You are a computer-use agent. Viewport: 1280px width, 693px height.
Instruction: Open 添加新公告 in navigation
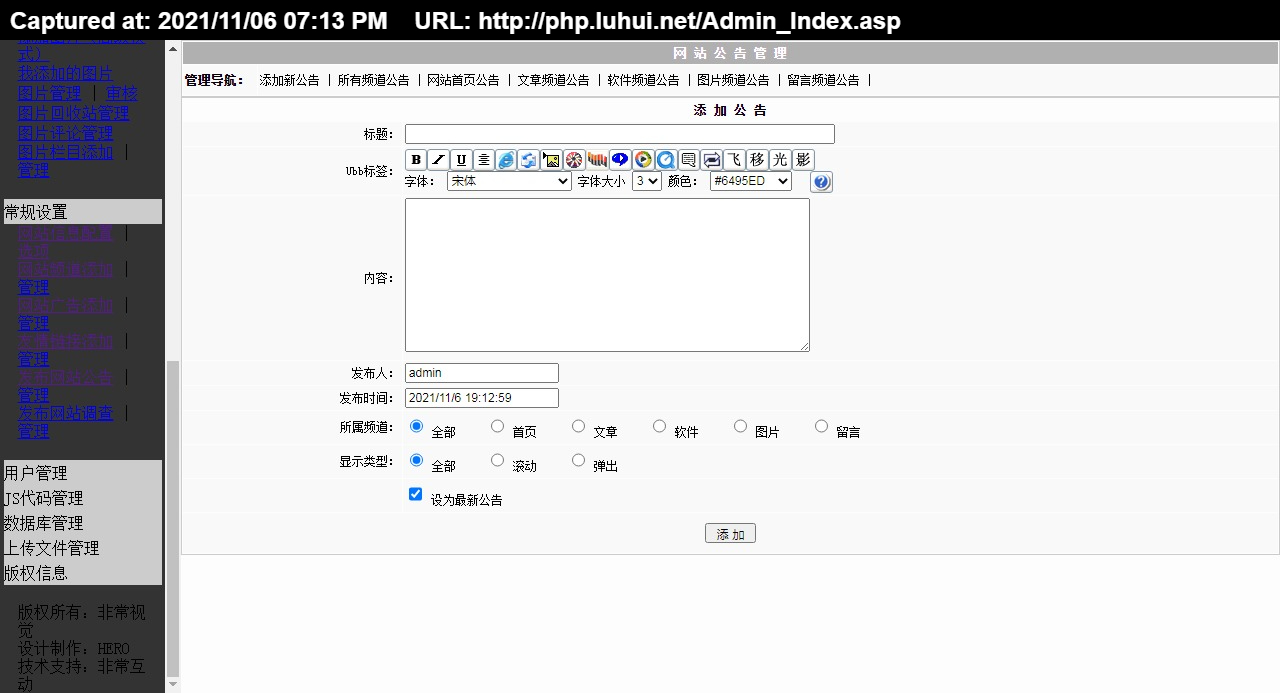click(x=289, y=80)
